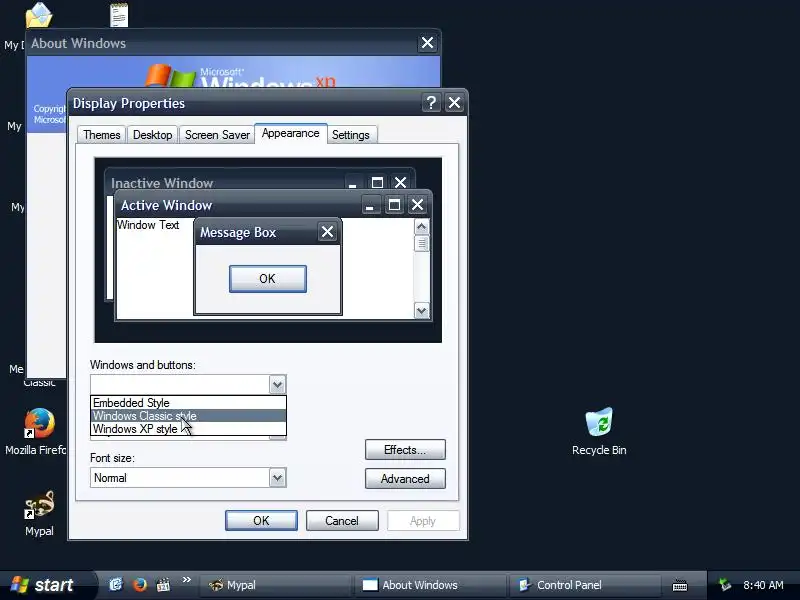Viewport: 800px width, 600px height.
Task: Switch to Control Panel taskbar button
Action: click(585, 585)
